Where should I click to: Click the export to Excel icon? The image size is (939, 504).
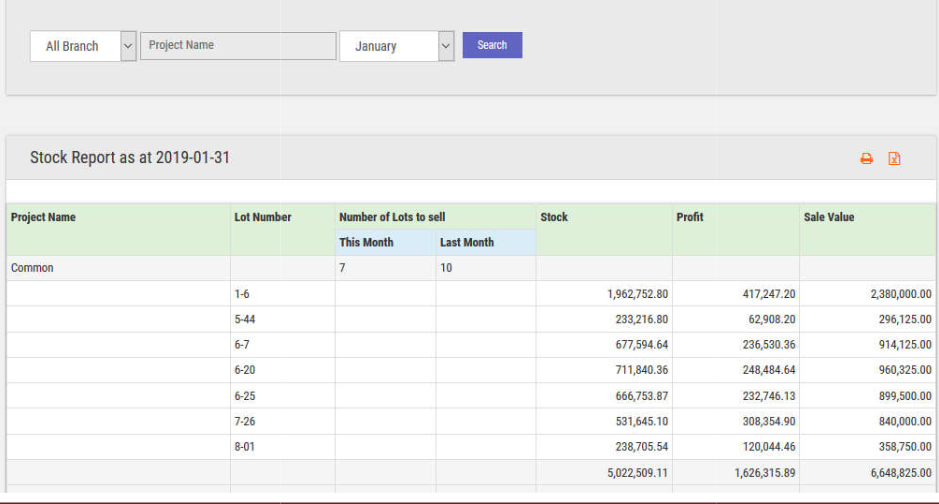pos(894,159)
